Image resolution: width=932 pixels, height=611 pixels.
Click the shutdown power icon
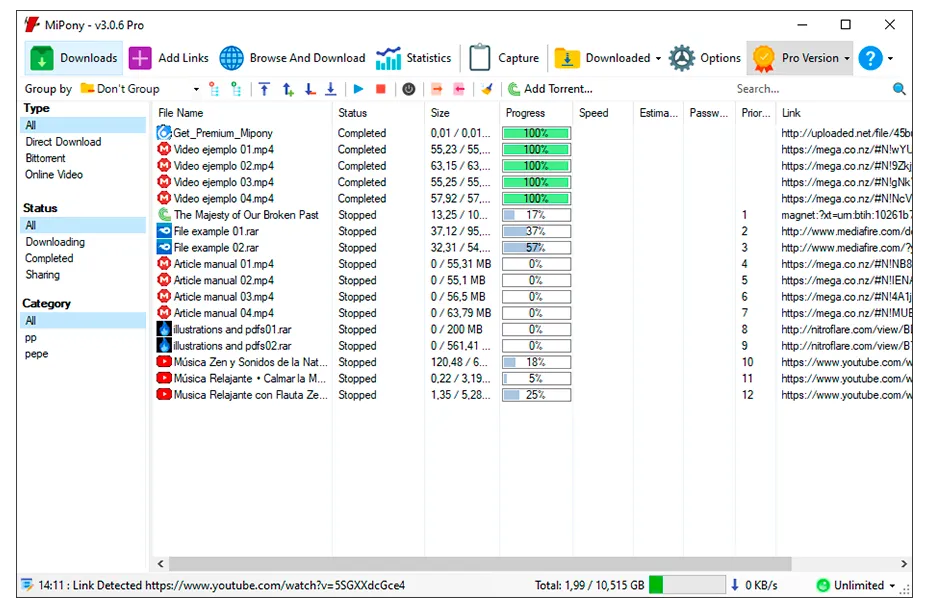click(x=409, y=89)
